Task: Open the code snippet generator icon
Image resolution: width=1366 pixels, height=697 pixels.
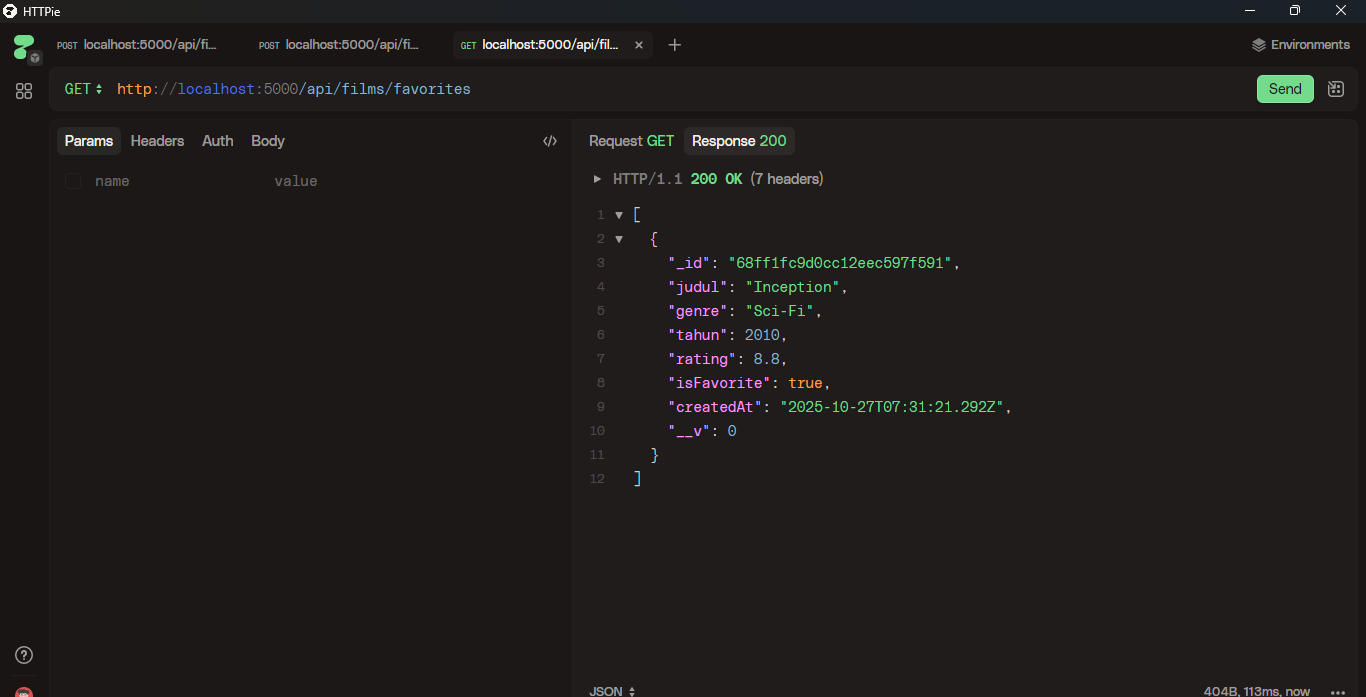Action: coord(550,140)
